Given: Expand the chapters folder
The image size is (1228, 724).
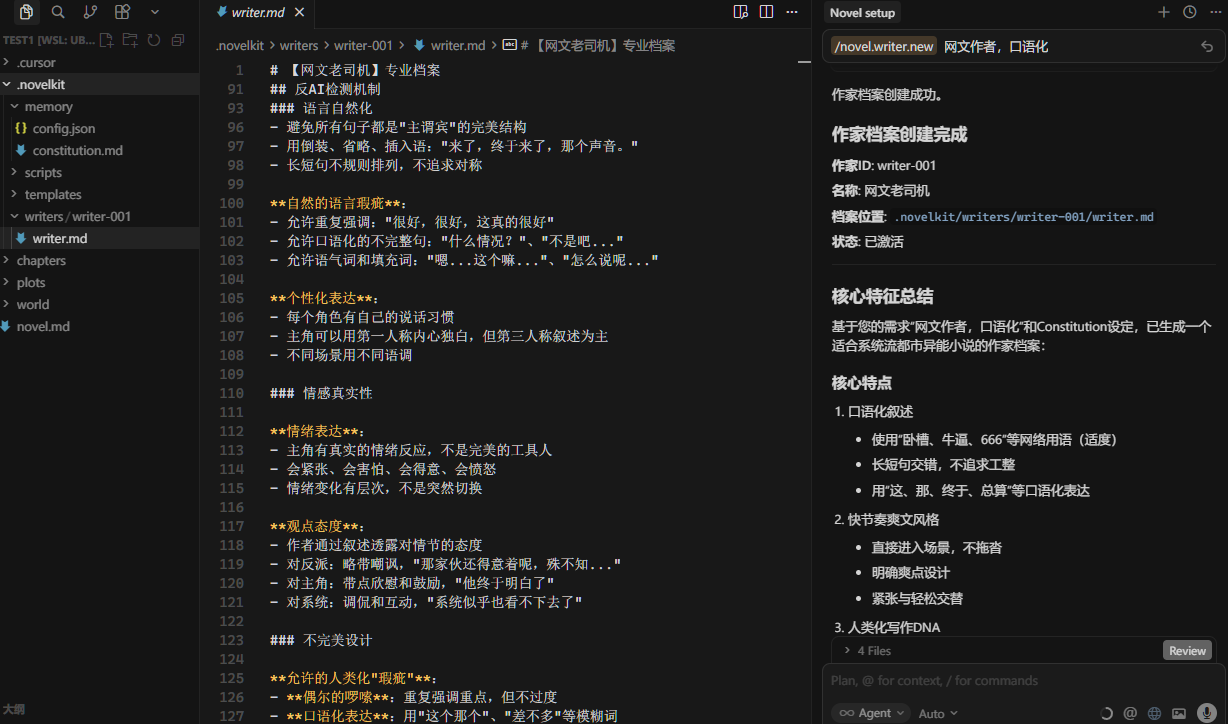Looking at the screenshot, I should pyautogui.click(x=100, y=260).
